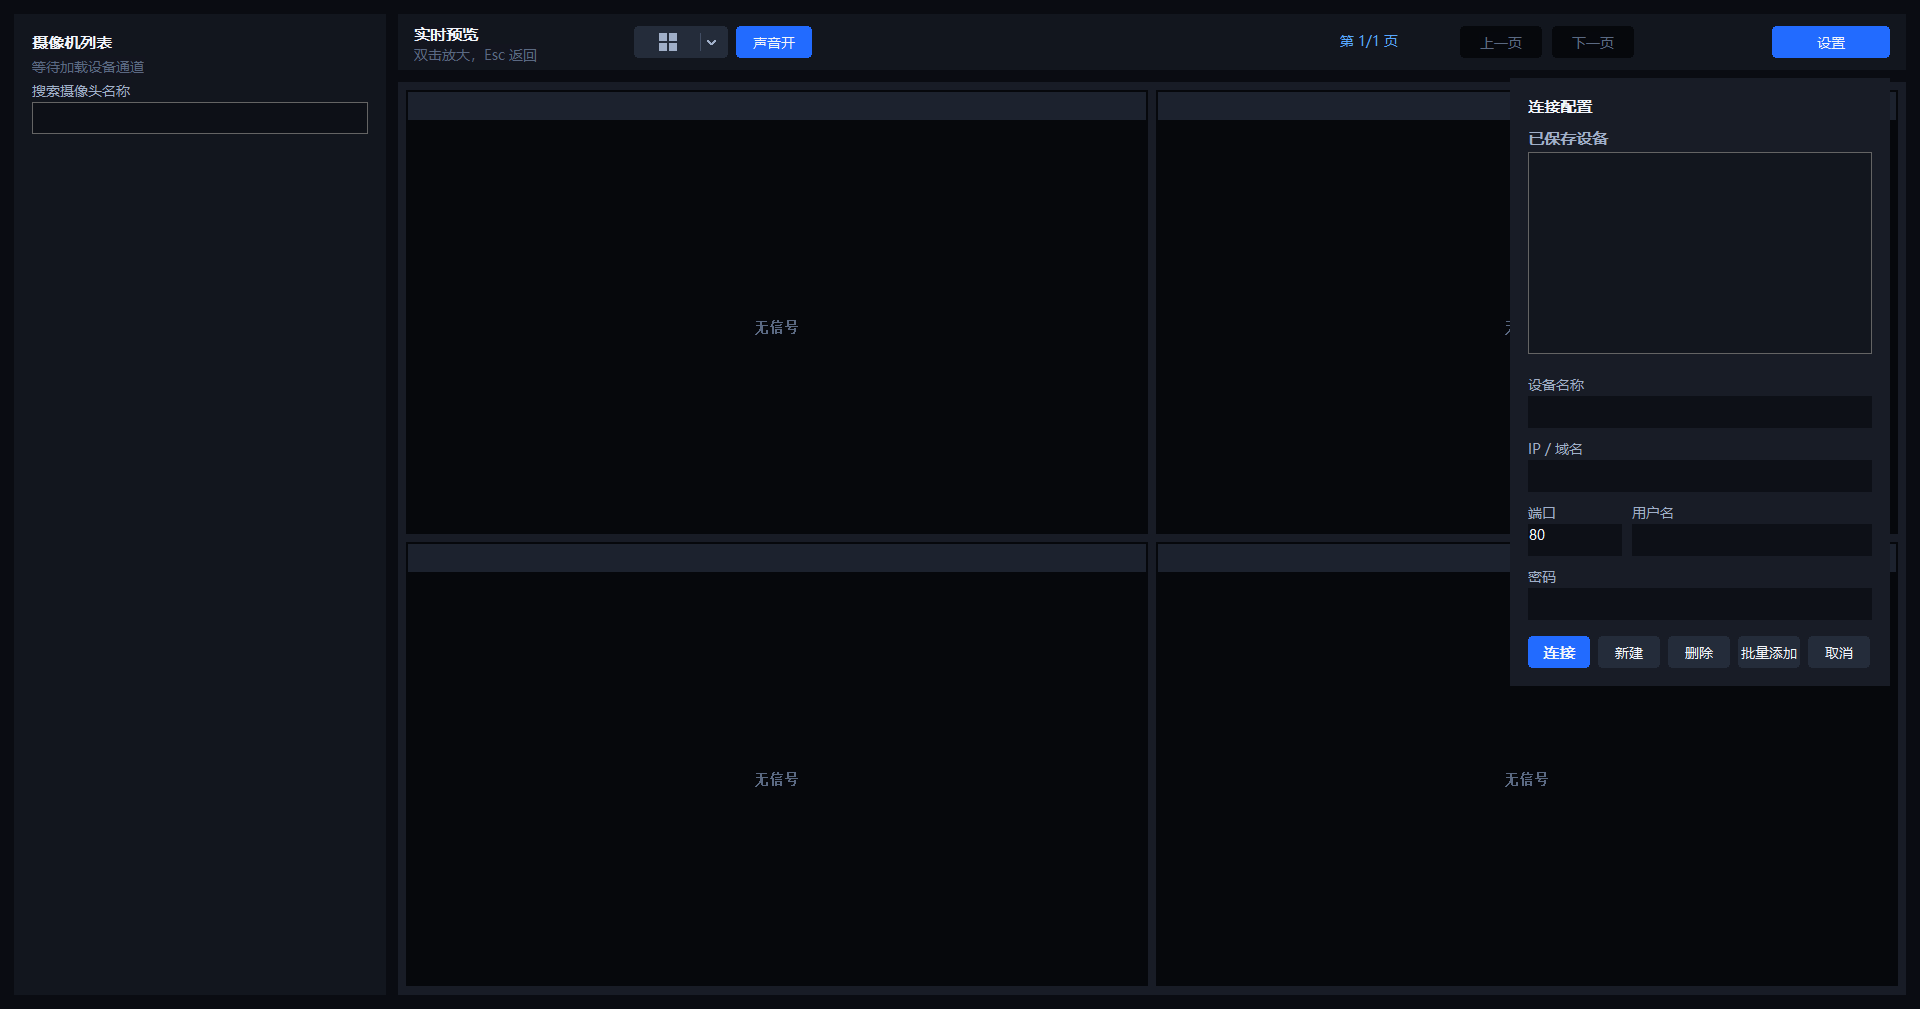Click the four-grid layout icon
This screenshot has width=1920, height=1009.
pyautogui.click(x=667, y=42)
